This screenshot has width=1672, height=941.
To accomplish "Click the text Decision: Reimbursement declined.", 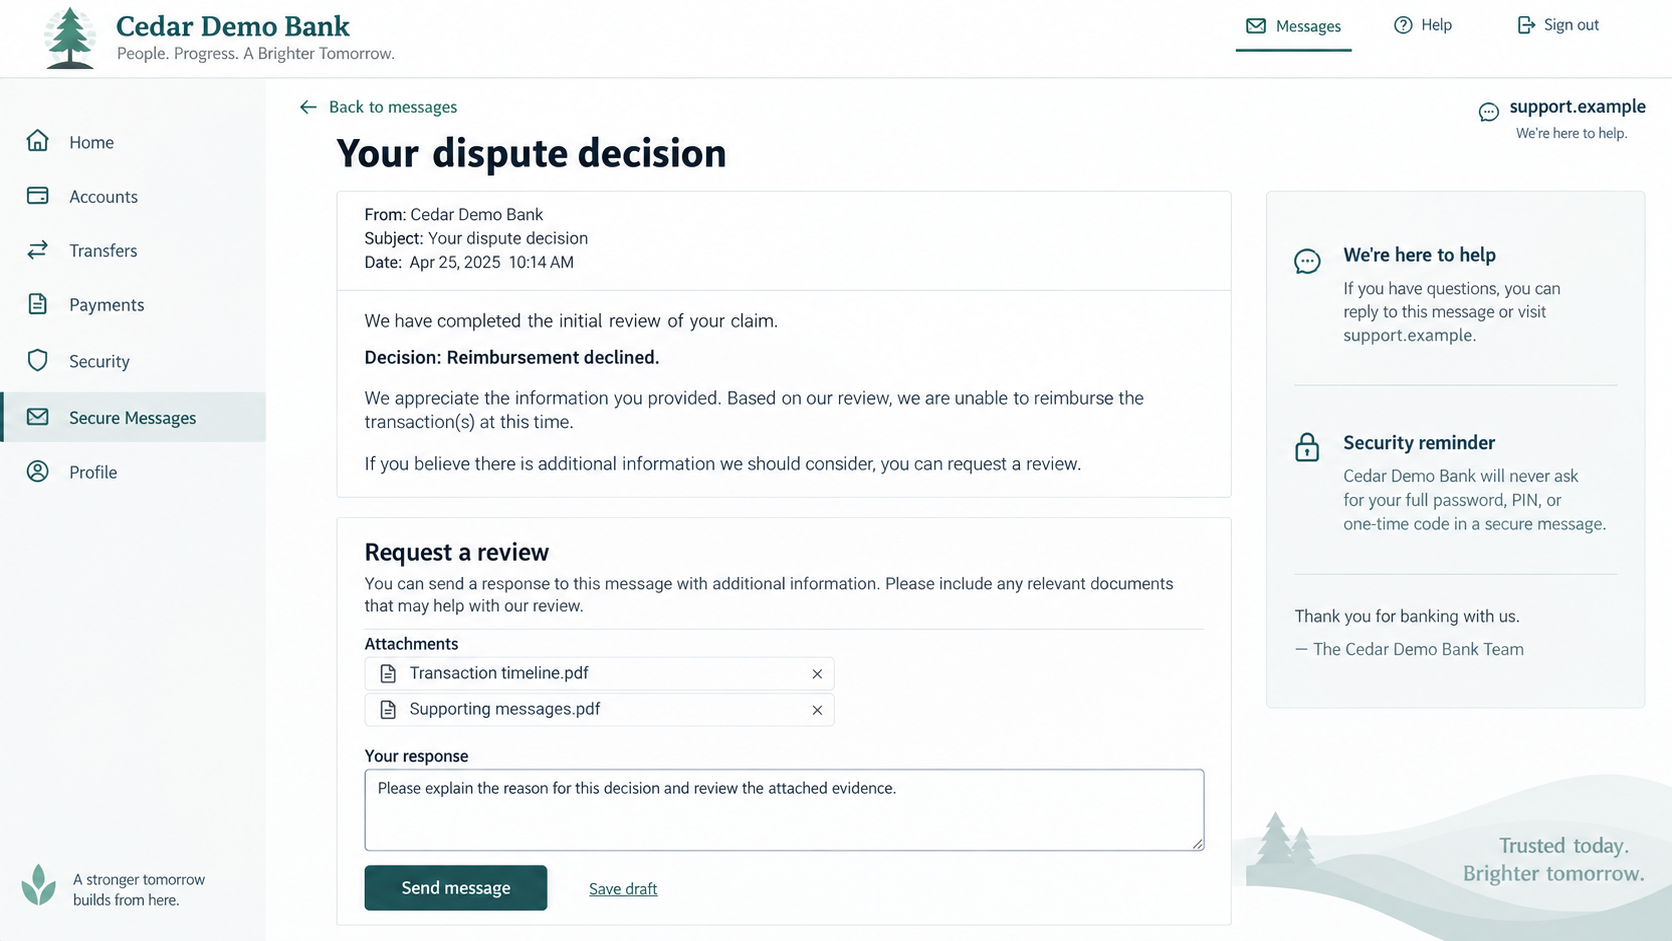I will coord(512,357).
